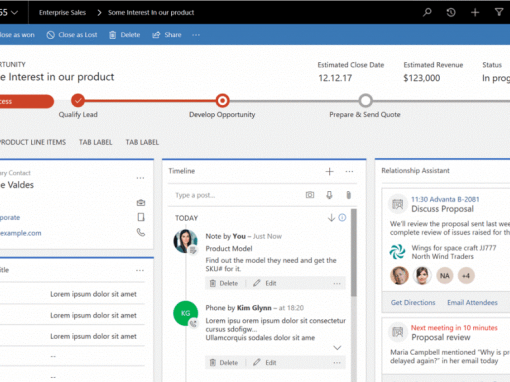The height and width of the screenshot is (382, 510).
Task: Open primary contact card ellipsis menu
Action: click(140, 178)
